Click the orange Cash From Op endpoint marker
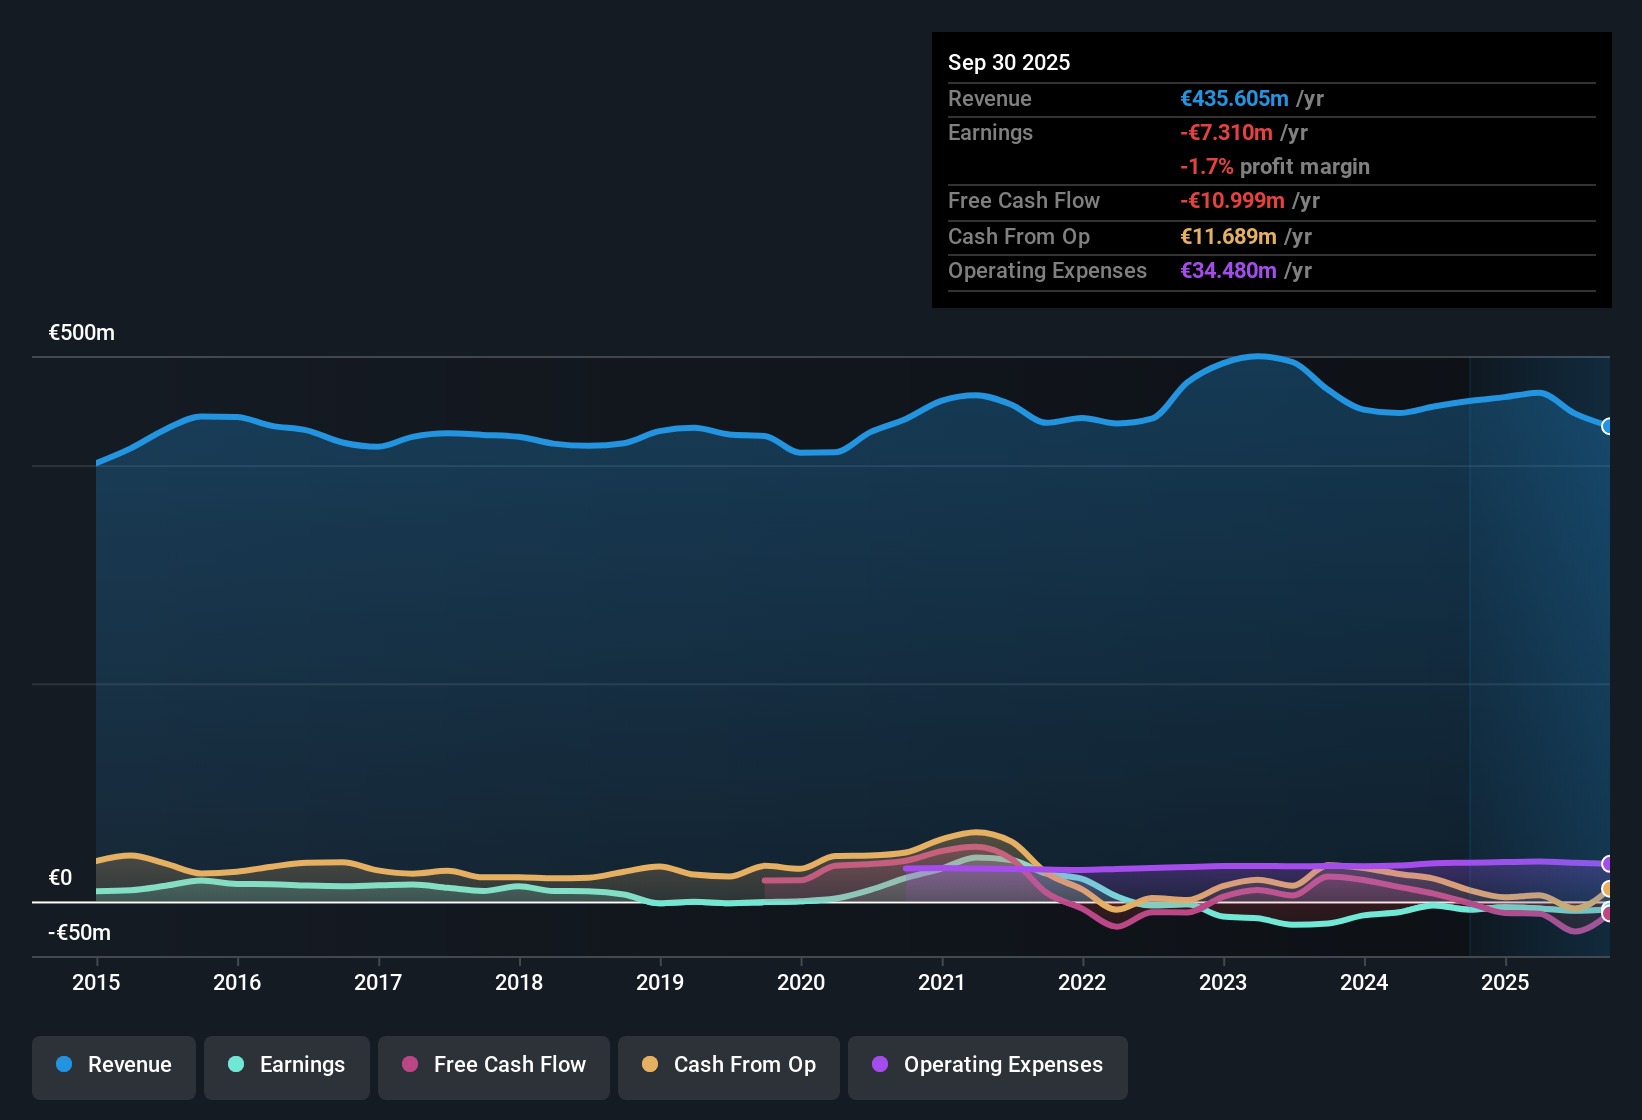 [x=1608, y=889]
